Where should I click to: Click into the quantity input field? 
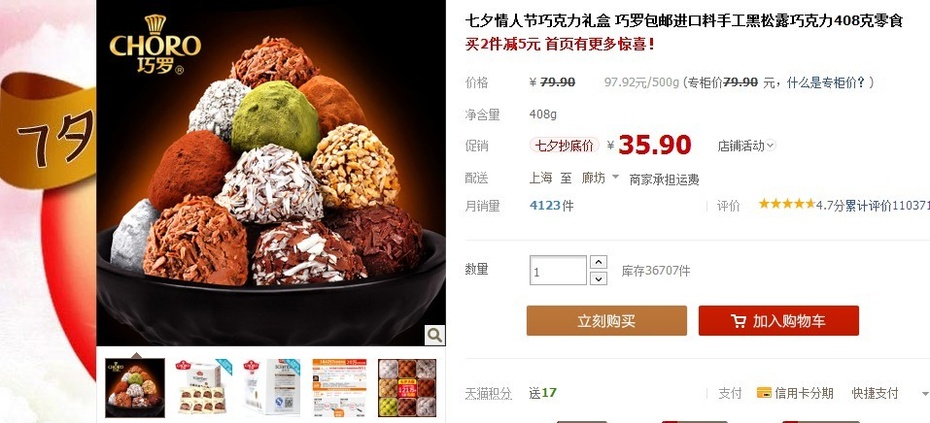click(x=558, y=271)
